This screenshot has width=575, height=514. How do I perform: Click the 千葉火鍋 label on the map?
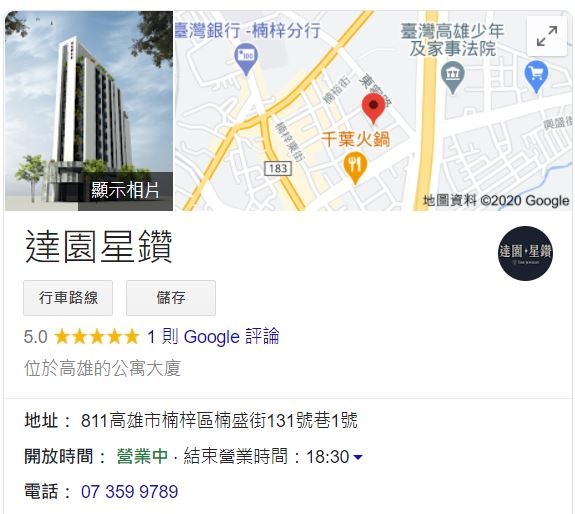pyautogui.click(x=355, y=139)
